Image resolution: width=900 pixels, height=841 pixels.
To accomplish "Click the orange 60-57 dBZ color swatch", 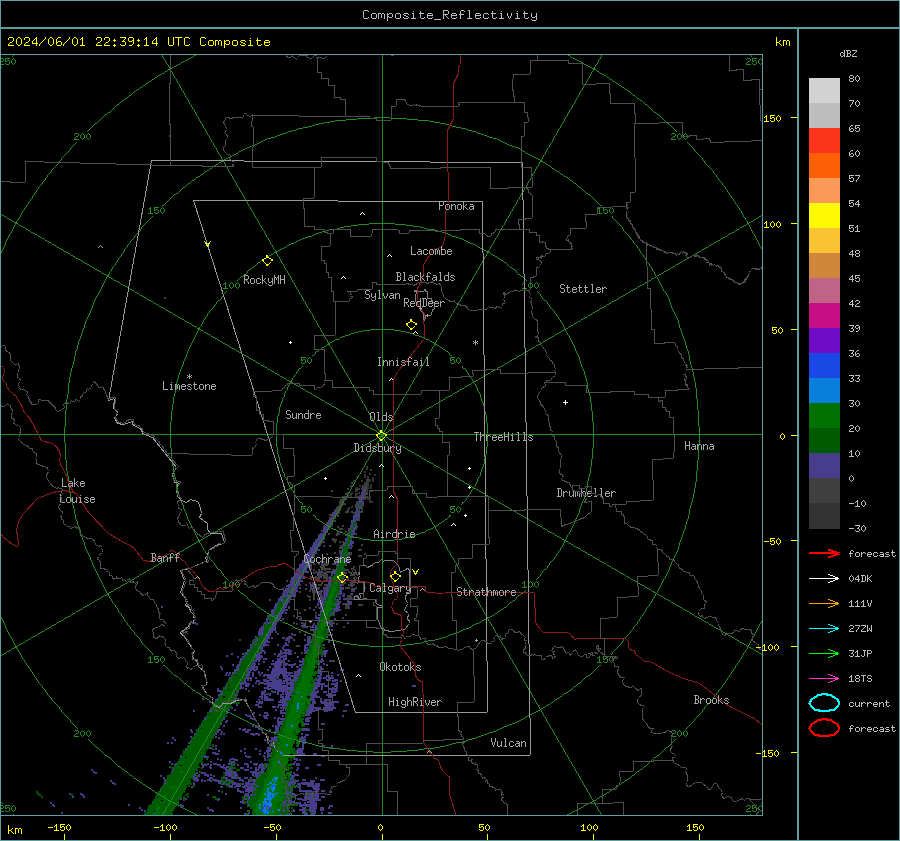I will 824,166.
